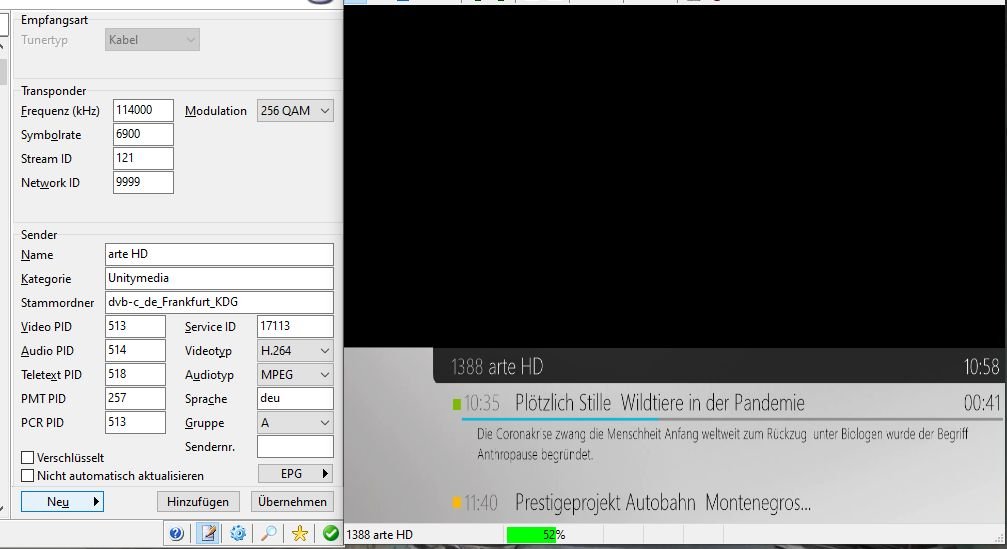Click the Symbolrate field with 6900

(x=143, y=134)
